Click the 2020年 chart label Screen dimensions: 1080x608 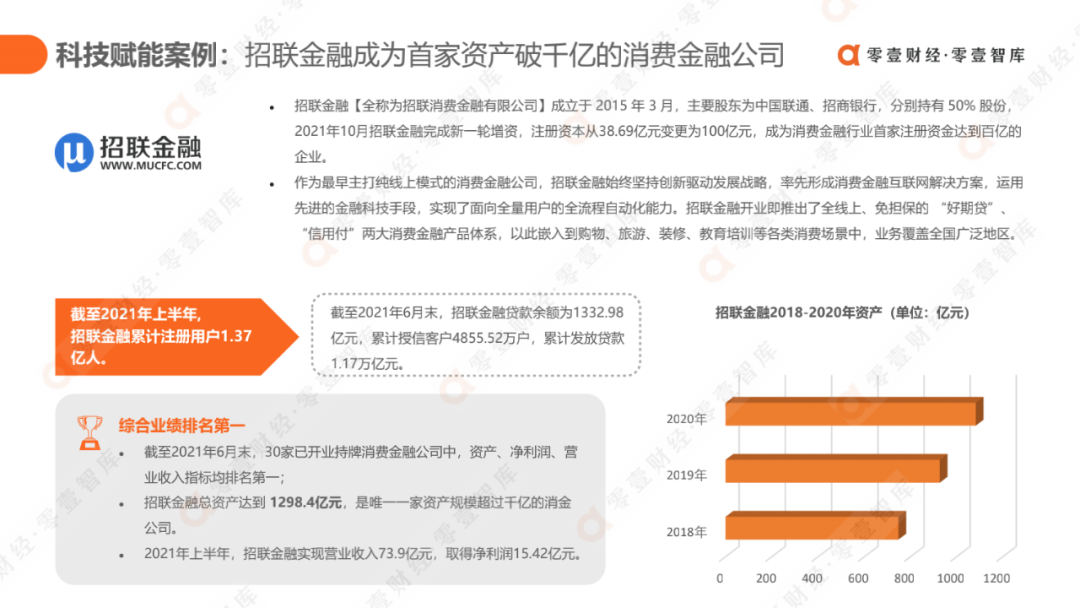point(686,419)
